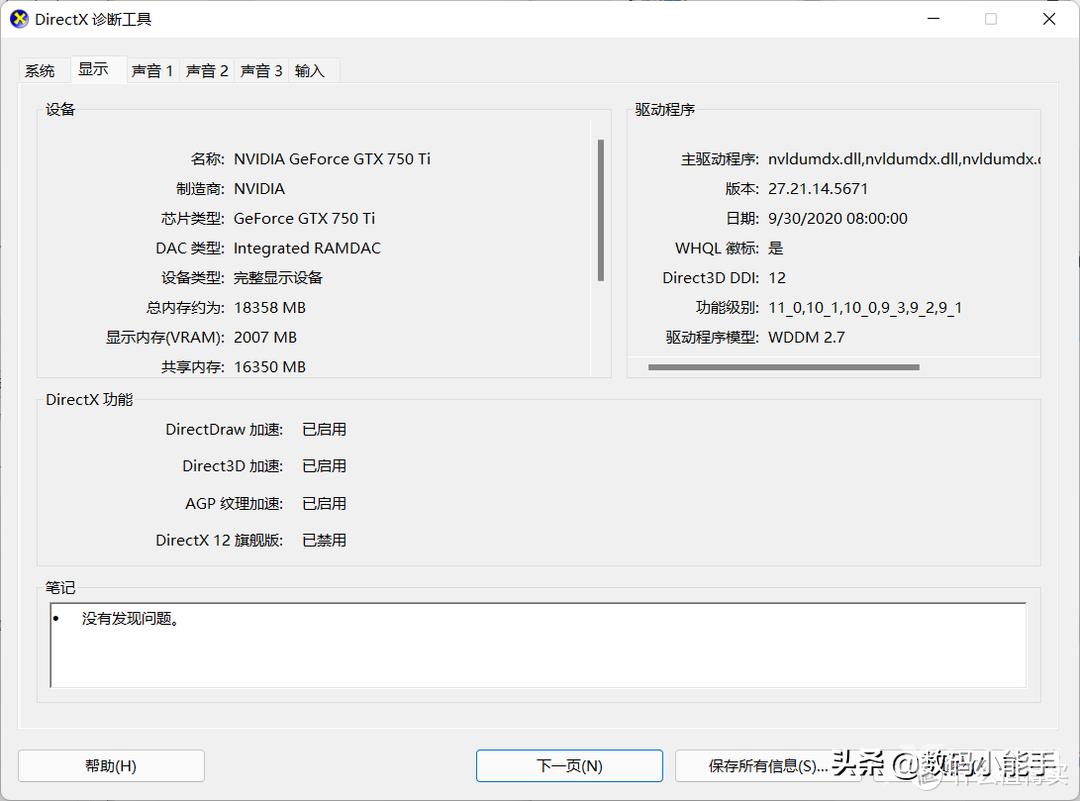Click chip type value GeForce GTX 750 Ti
This screenshot has width=1080, height=801.
[304, 218]
